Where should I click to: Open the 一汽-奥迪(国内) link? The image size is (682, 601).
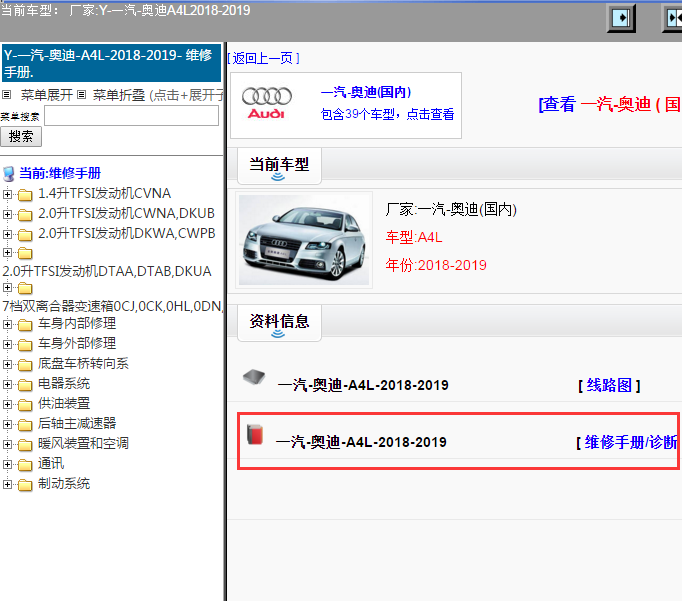point(366,92)
